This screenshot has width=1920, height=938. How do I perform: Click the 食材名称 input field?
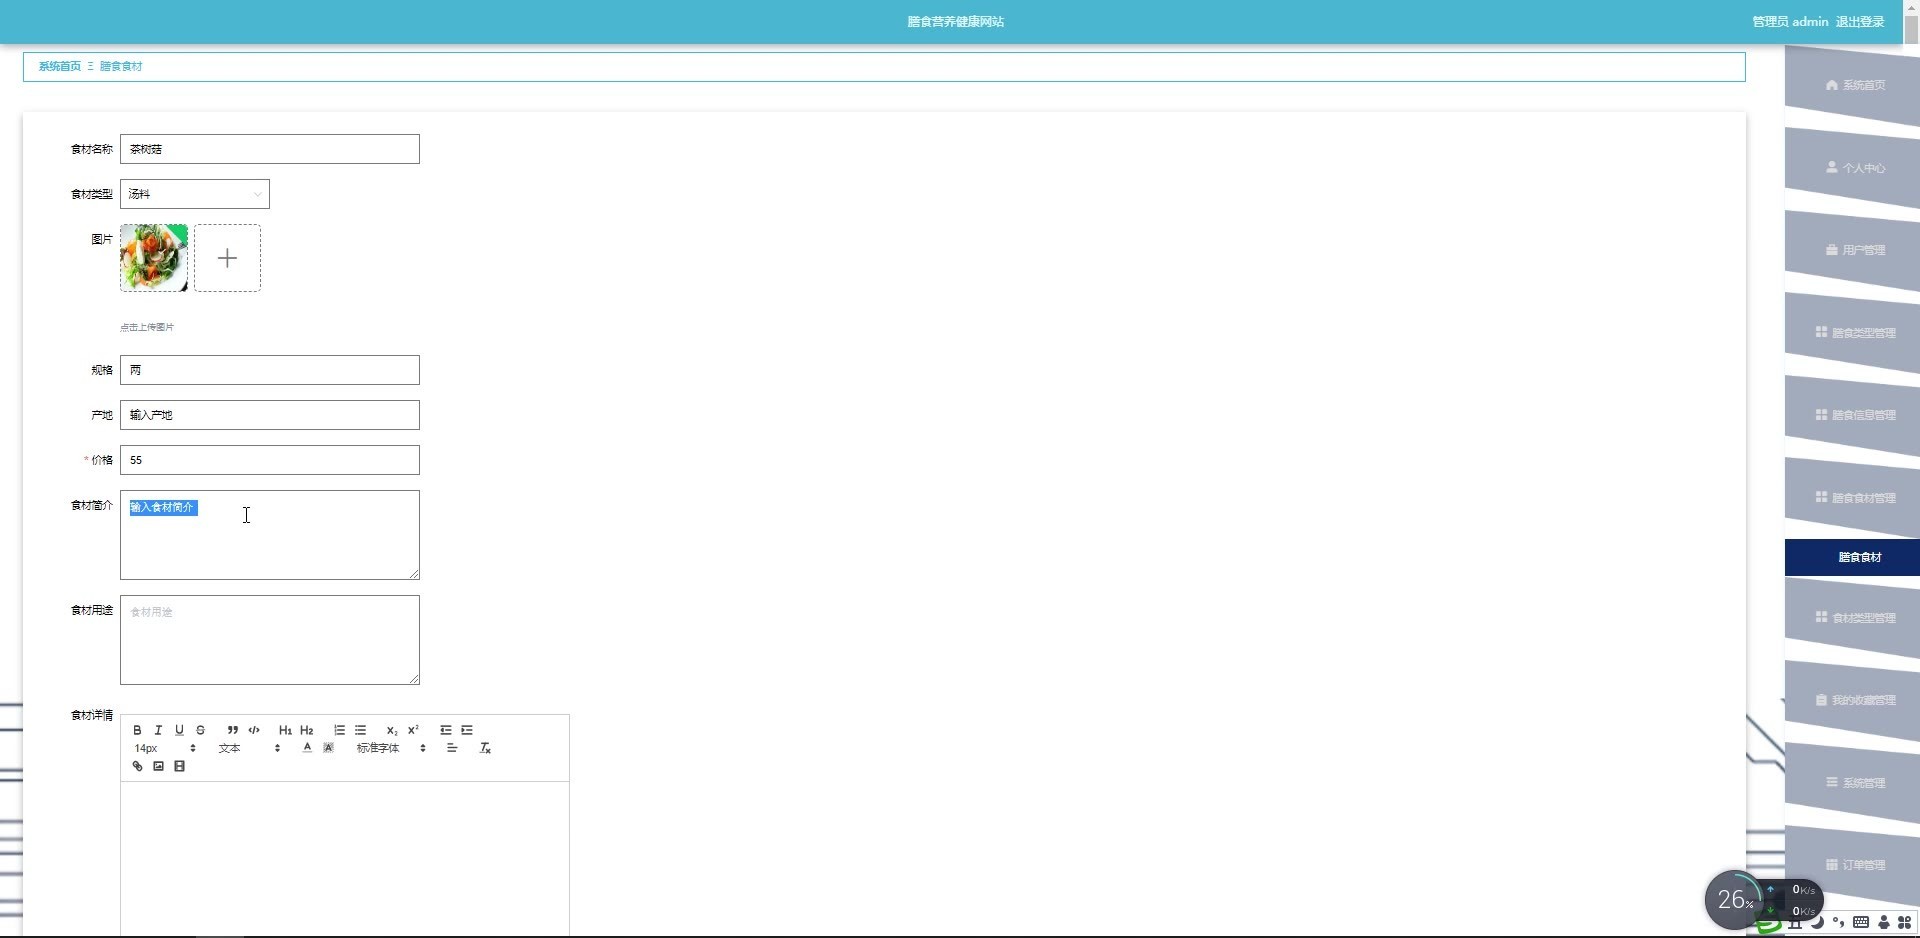pos(270,149)
